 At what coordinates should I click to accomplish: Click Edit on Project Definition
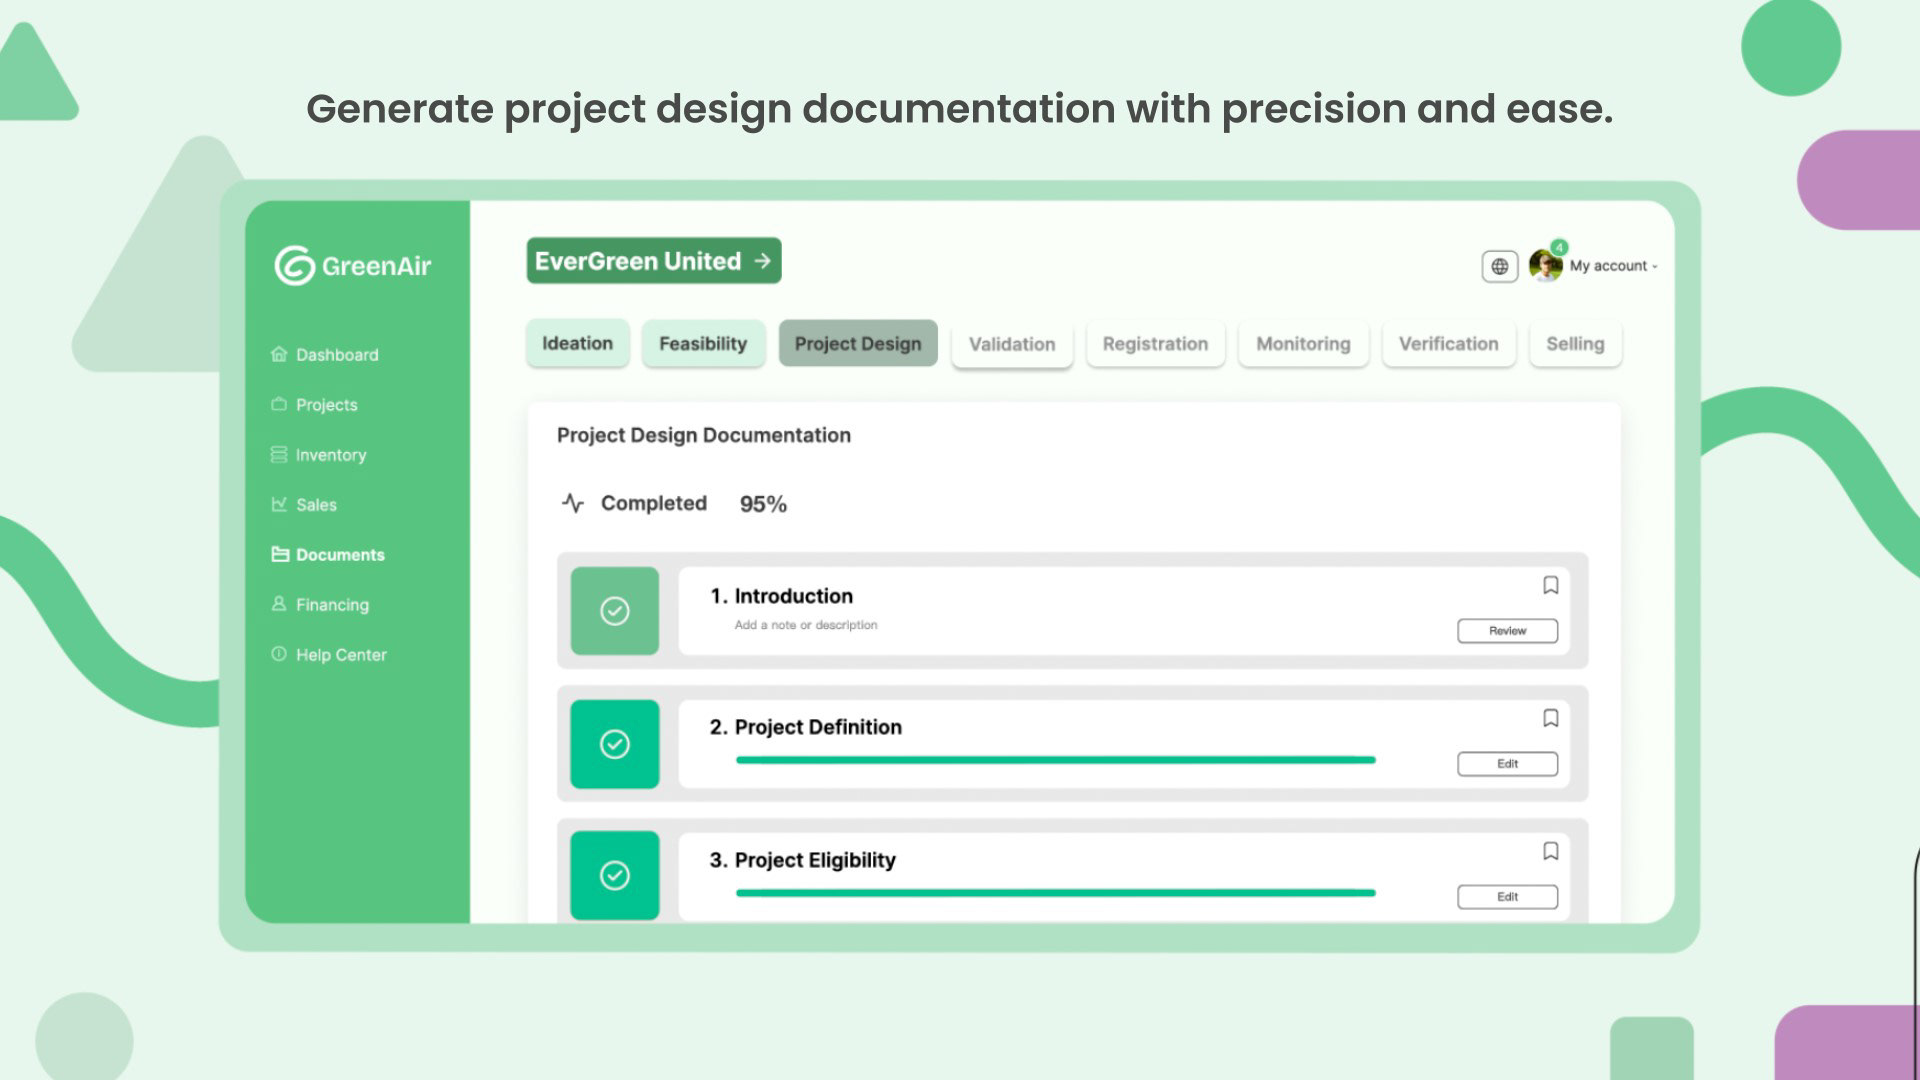point(1507,764)
